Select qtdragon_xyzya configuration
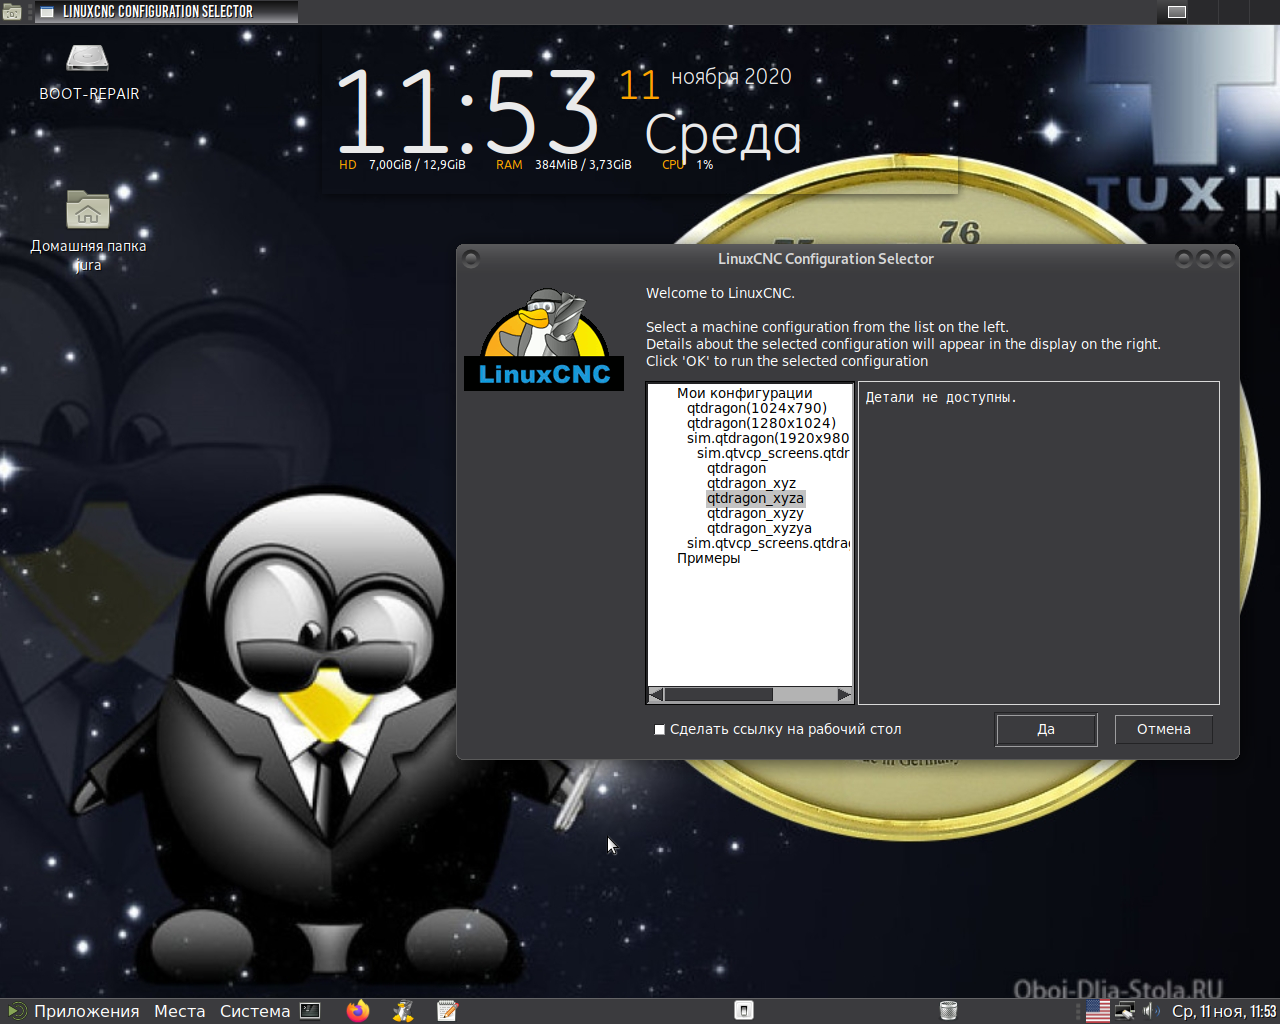The width and height of the screenshot is (1280, 1024). tap(759, 528)
